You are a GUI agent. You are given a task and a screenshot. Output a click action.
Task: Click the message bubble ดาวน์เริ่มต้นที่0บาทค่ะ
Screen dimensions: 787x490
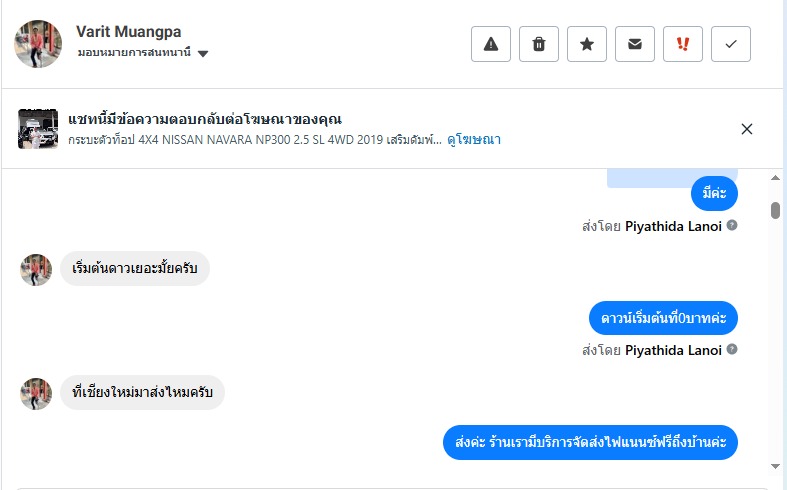pos(663,318)
